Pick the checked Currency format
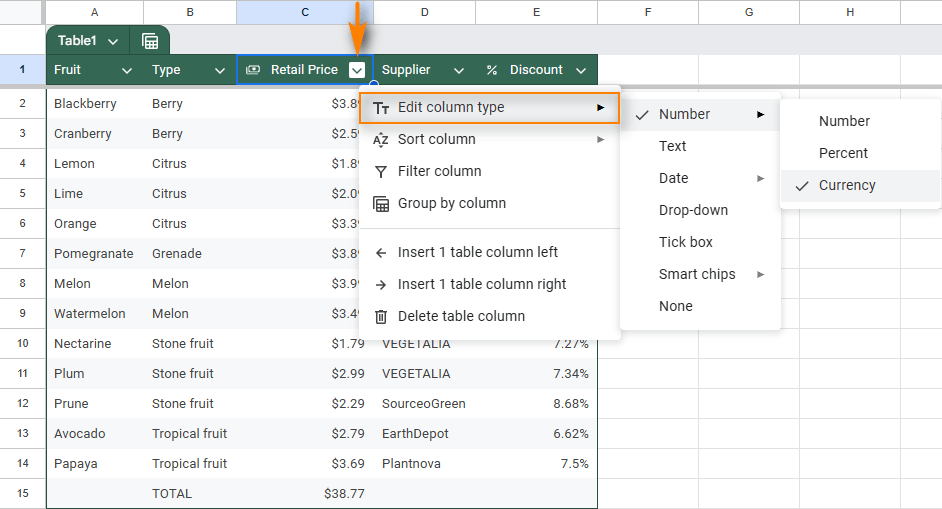942x509 pixels. 860,186
